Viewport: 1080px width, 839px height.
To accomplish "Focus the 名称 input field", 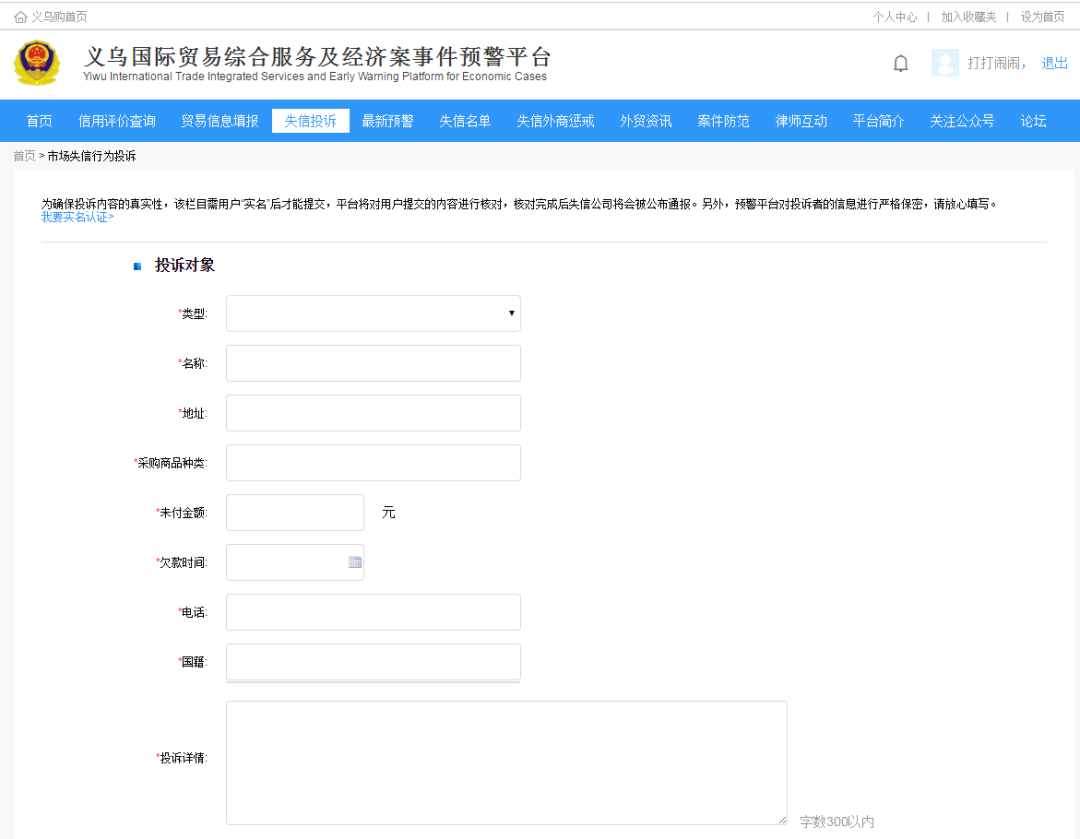I will click(x=373, y=363).
